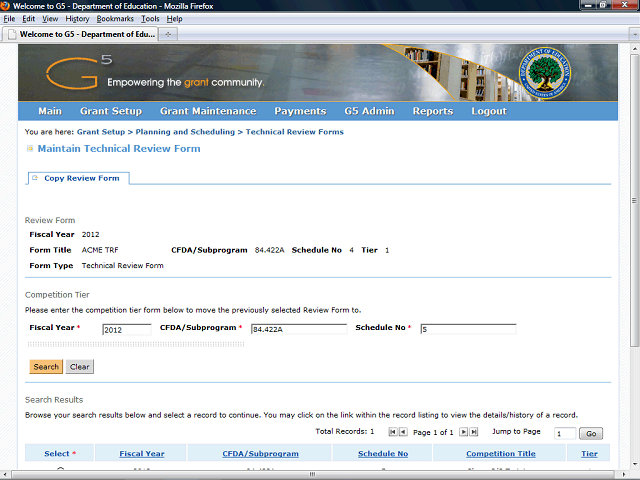Sort by Schedule No column header
Screen dimensions: 640x480
[383, 453]
